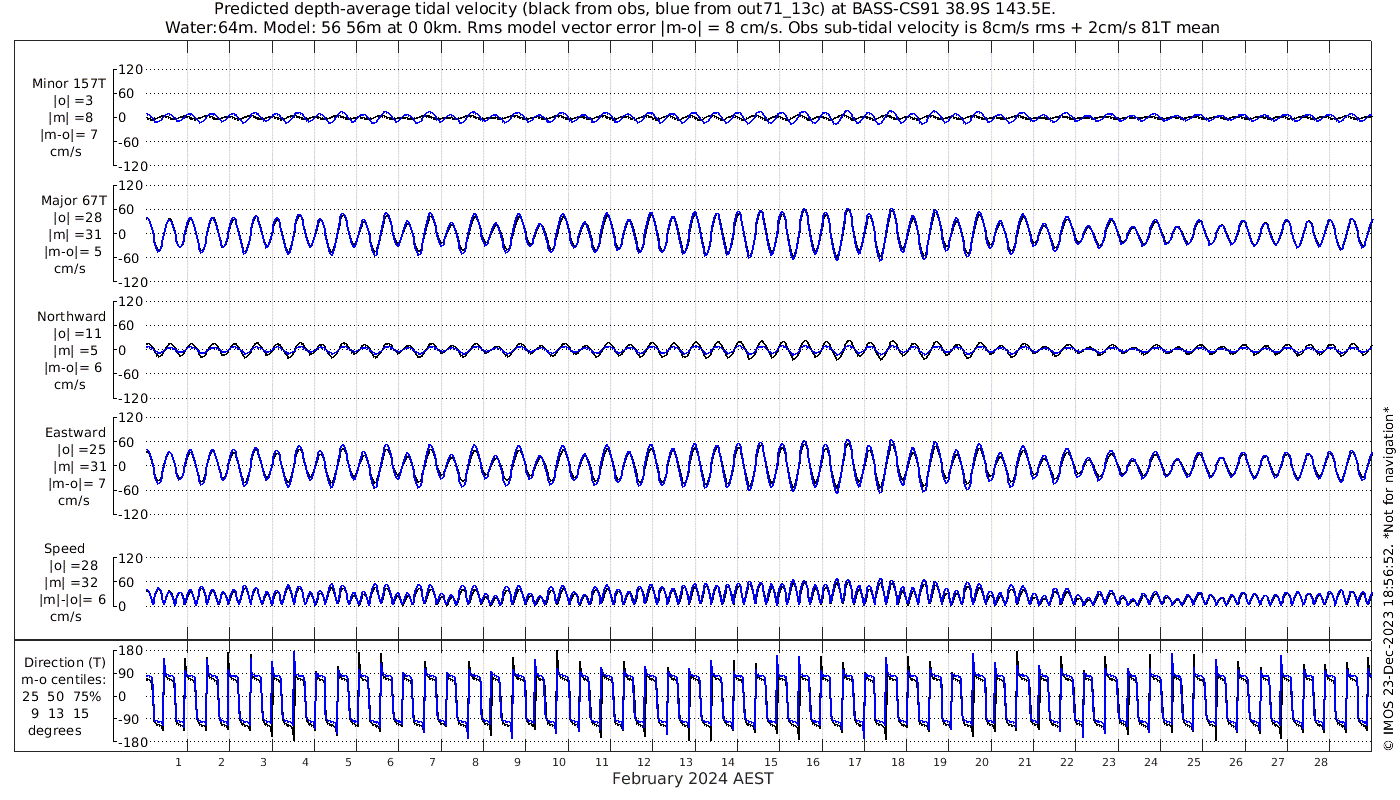Click the 'm-o centiles:' label
1400x800 pixels.
(x=64, y=679)
